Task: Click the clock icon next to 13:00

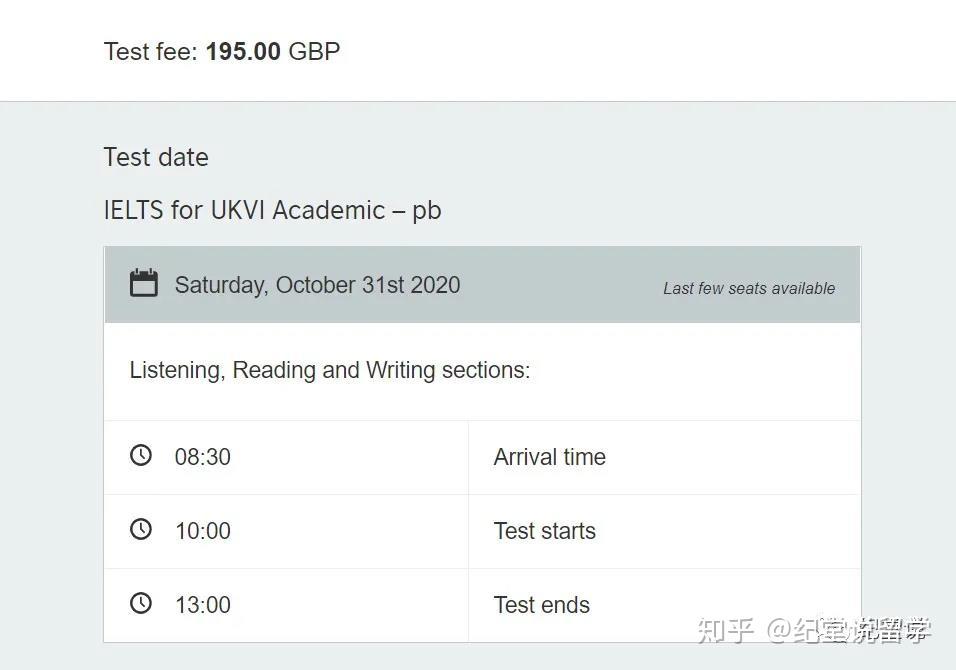Action: pyautogui.click(x=141, y=603)
